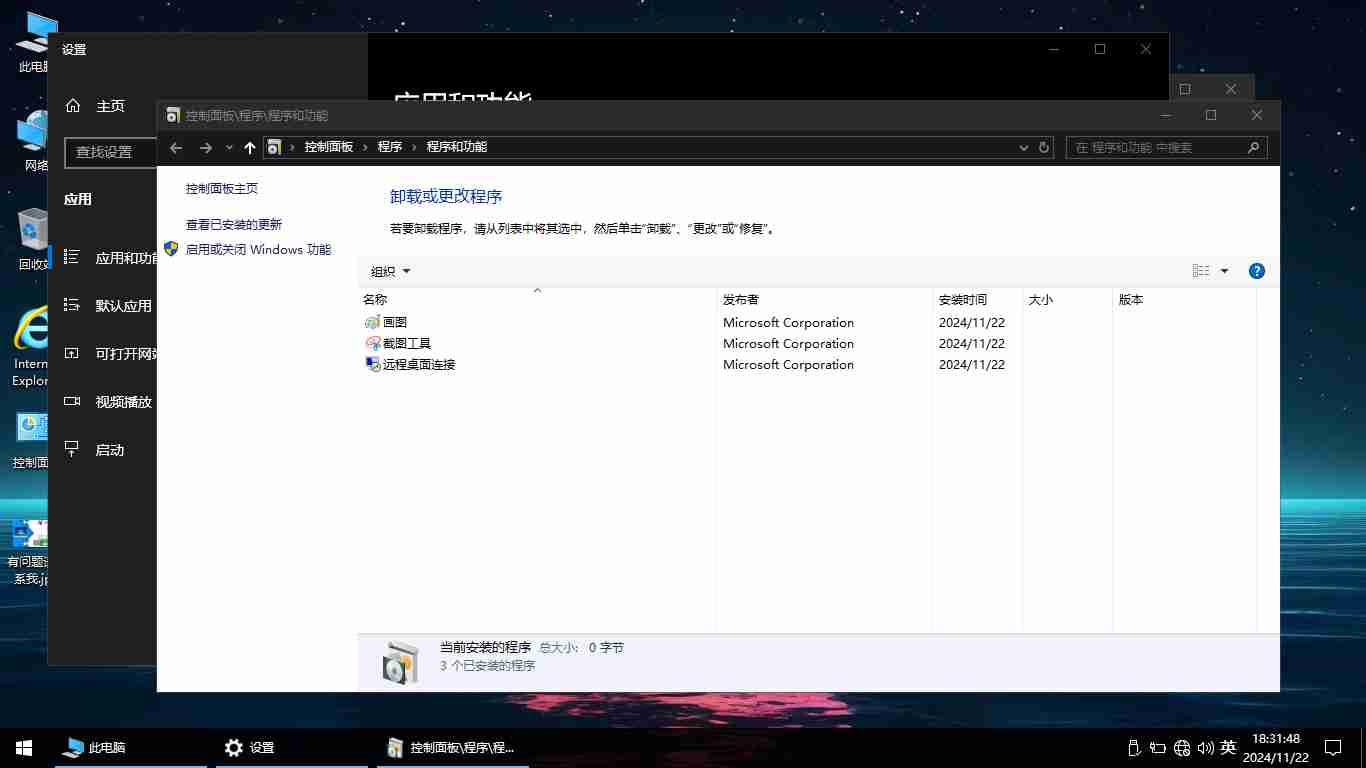The image size is (1366, 768).
Task: Click the Windows Start button
Action: click(x=24, y=747)
